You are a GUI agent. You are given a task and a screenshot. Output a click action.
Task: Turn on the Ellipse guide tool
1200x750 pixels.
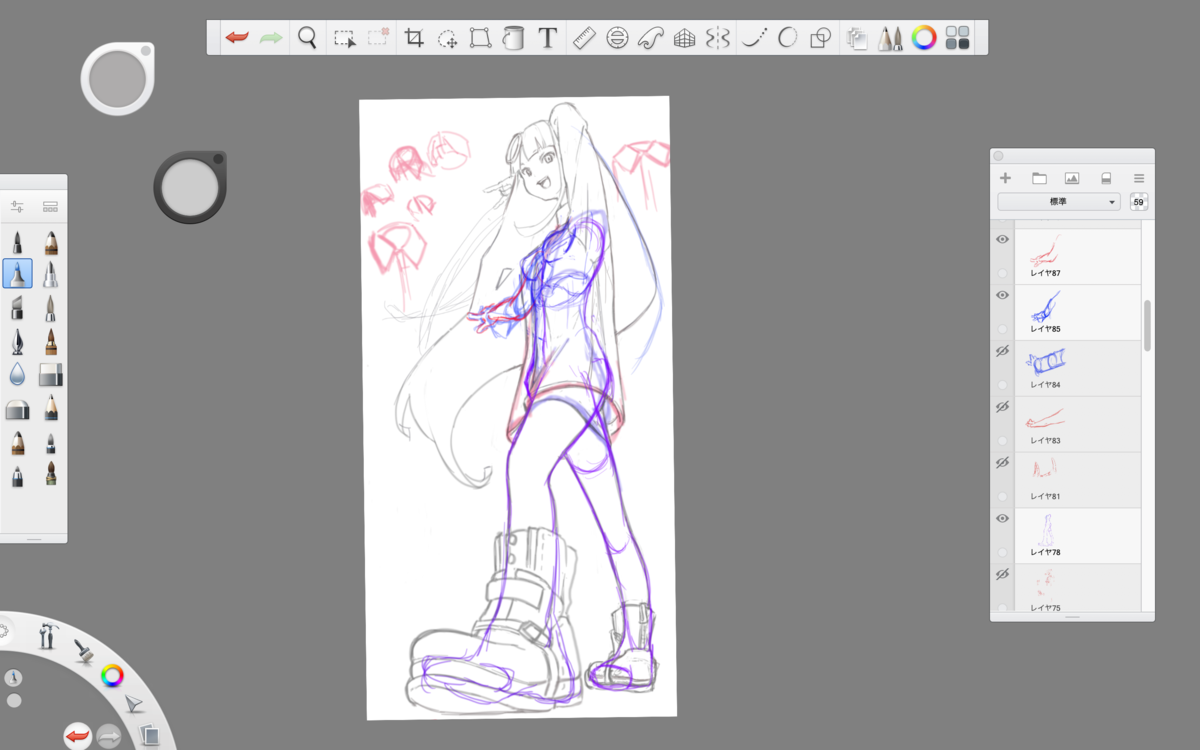tap(617, 38)
